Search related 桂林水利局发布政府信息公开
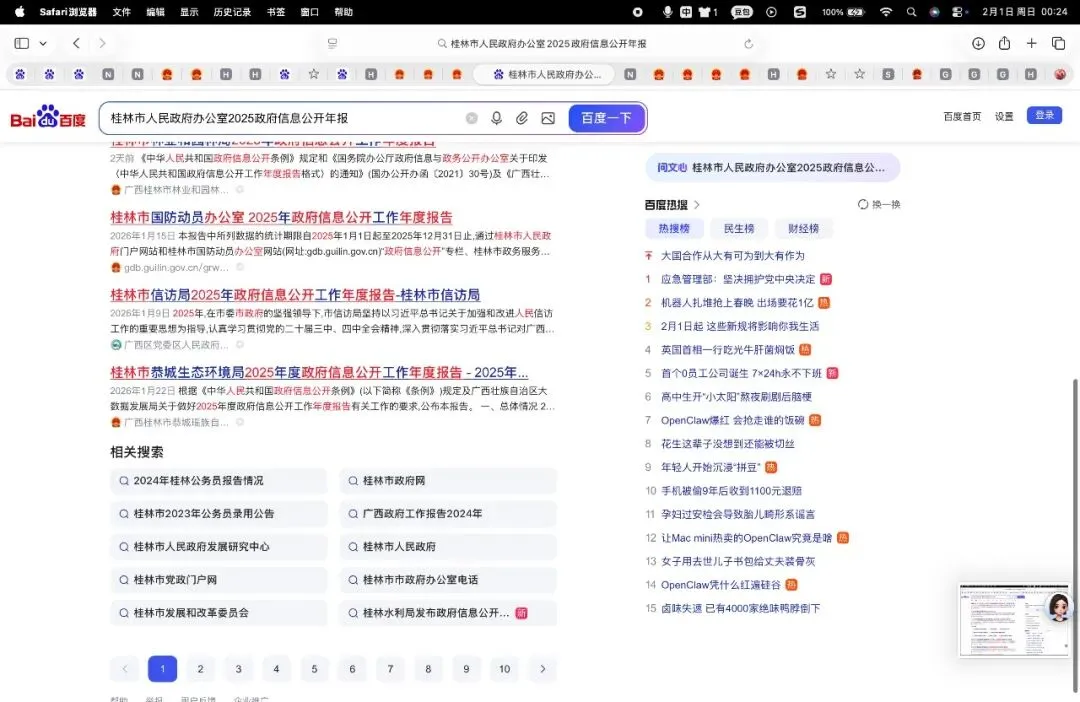Viewport: 1080px width, 702px height. coord(448,613)
